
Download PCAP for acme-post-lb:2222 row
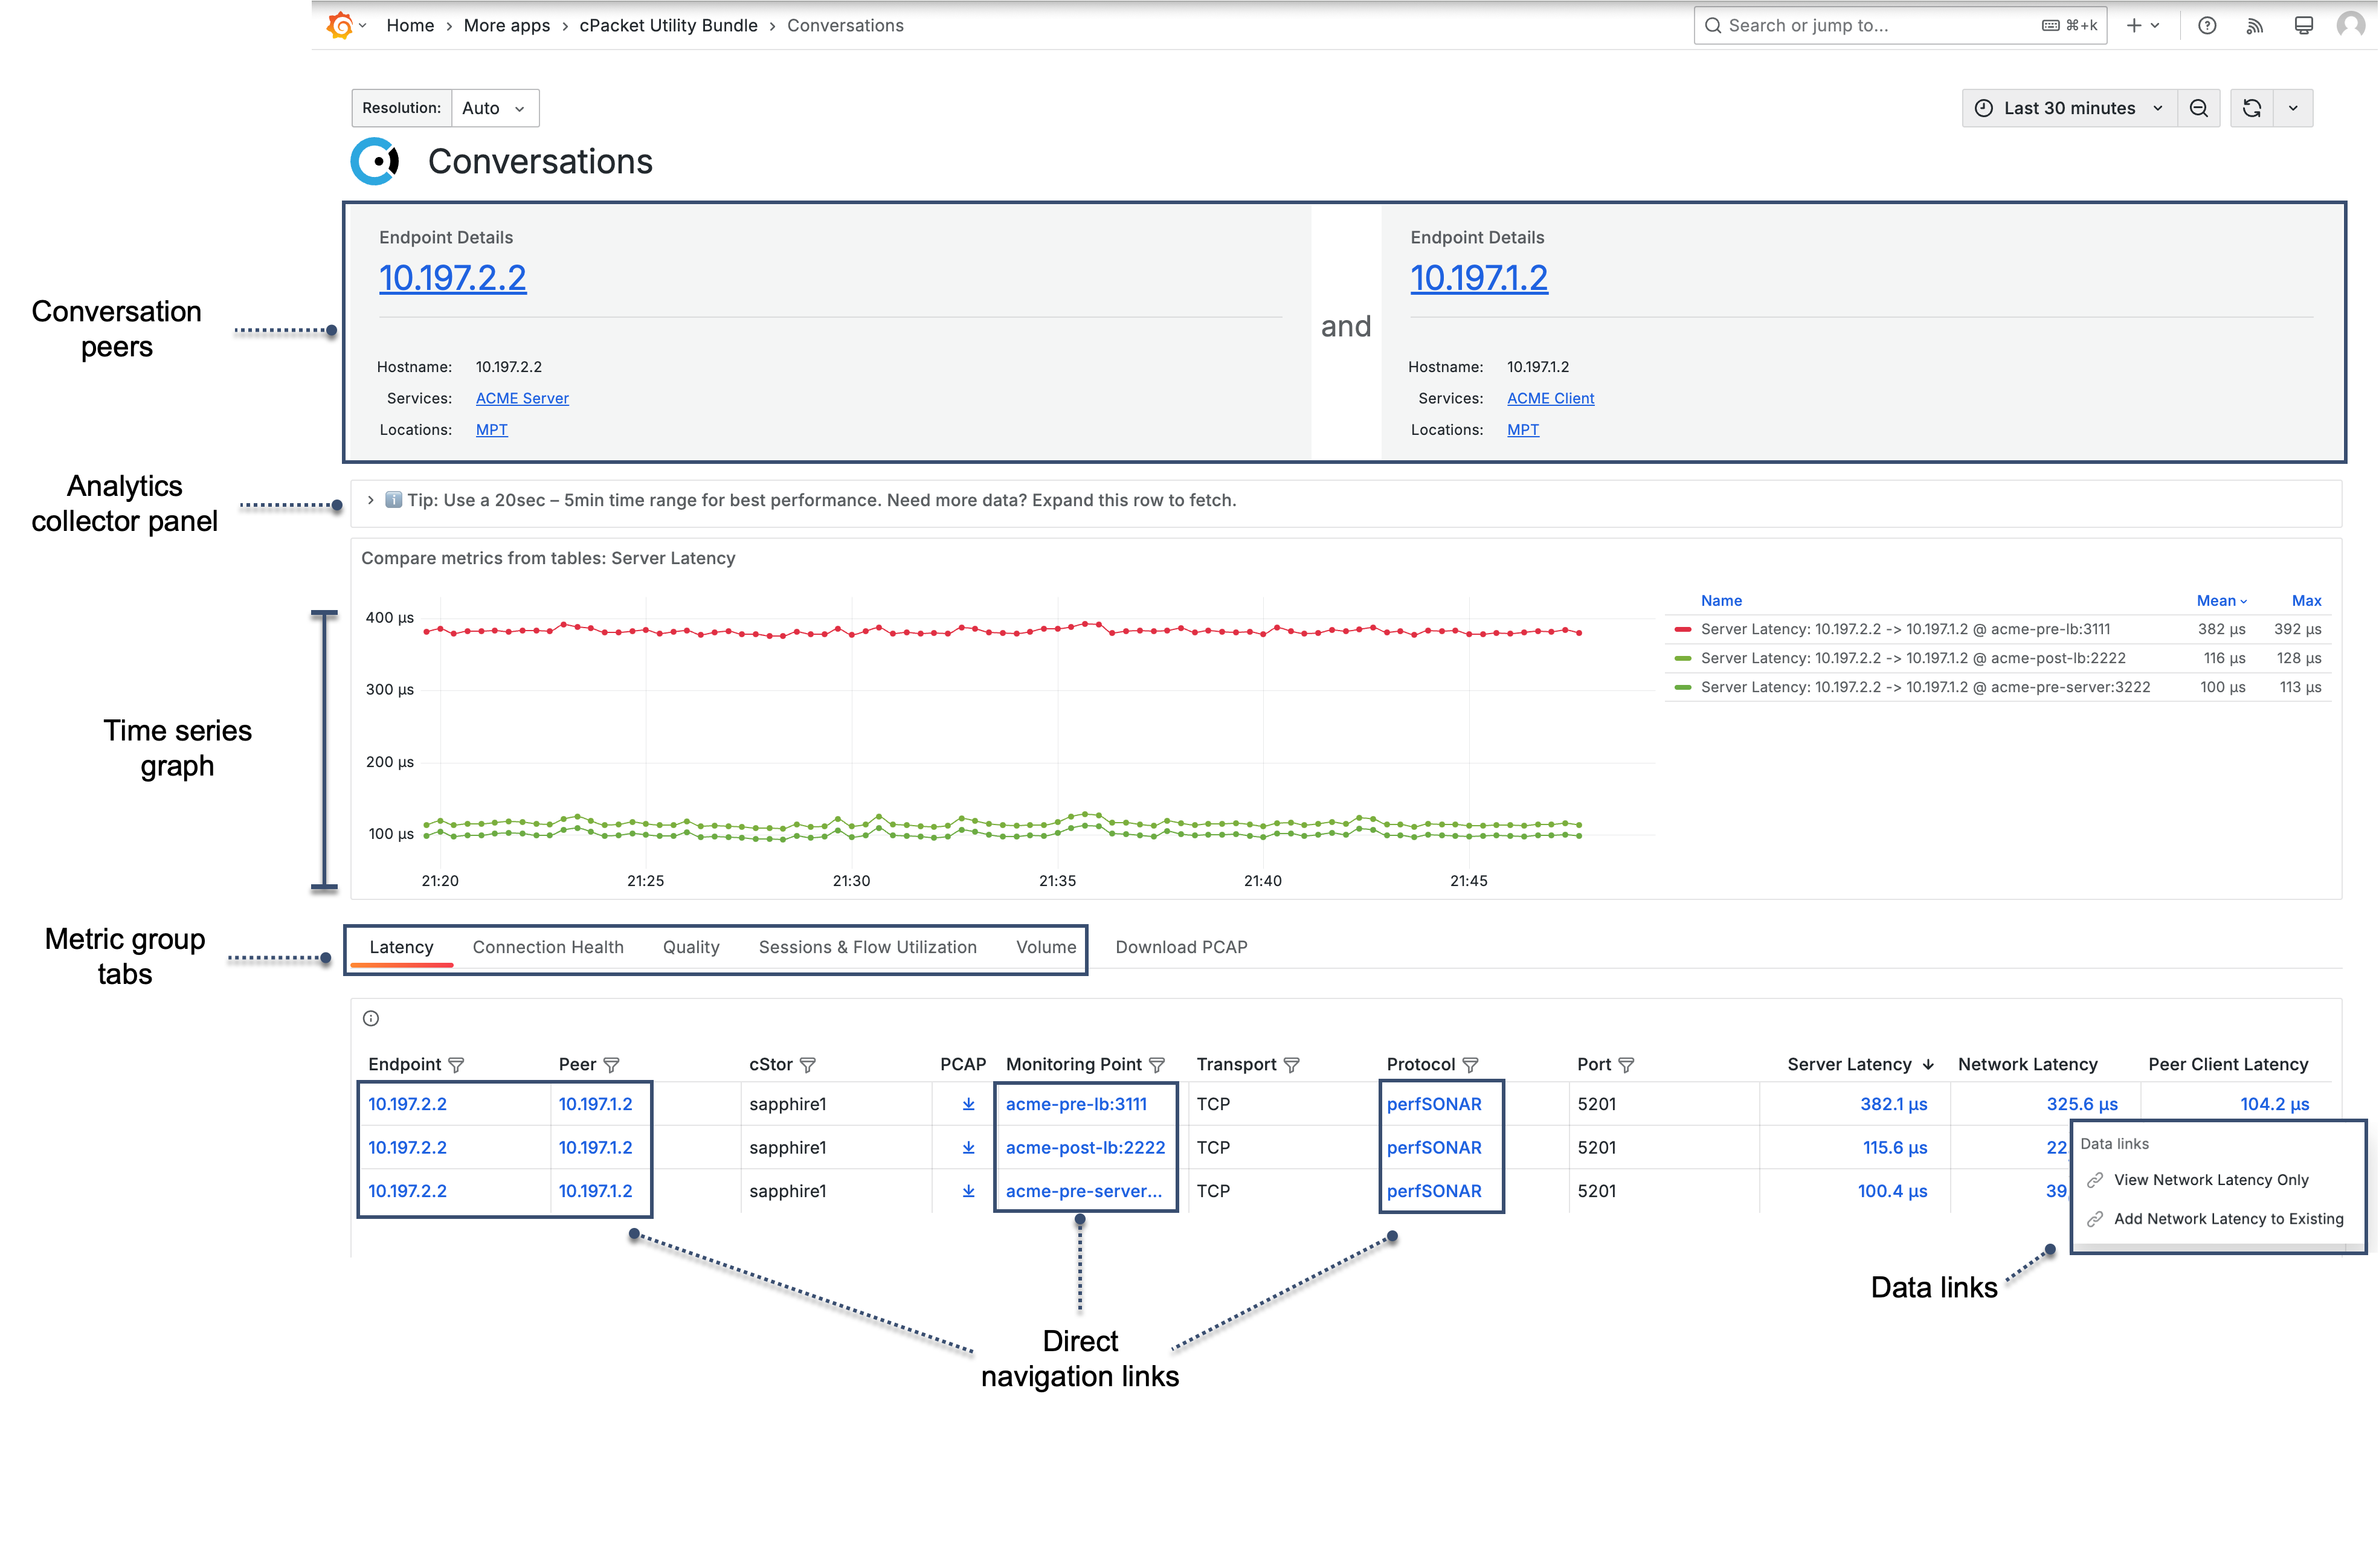[968, 1147]
